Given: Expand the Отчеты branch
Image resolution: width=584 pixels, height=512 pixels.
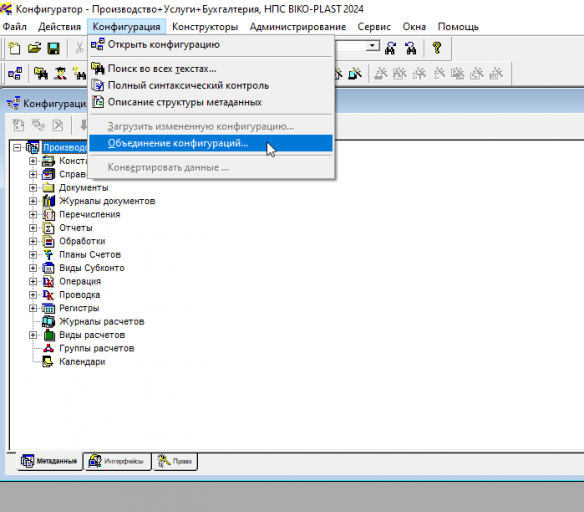Looking at the screenshot, I should pos(33,228).
